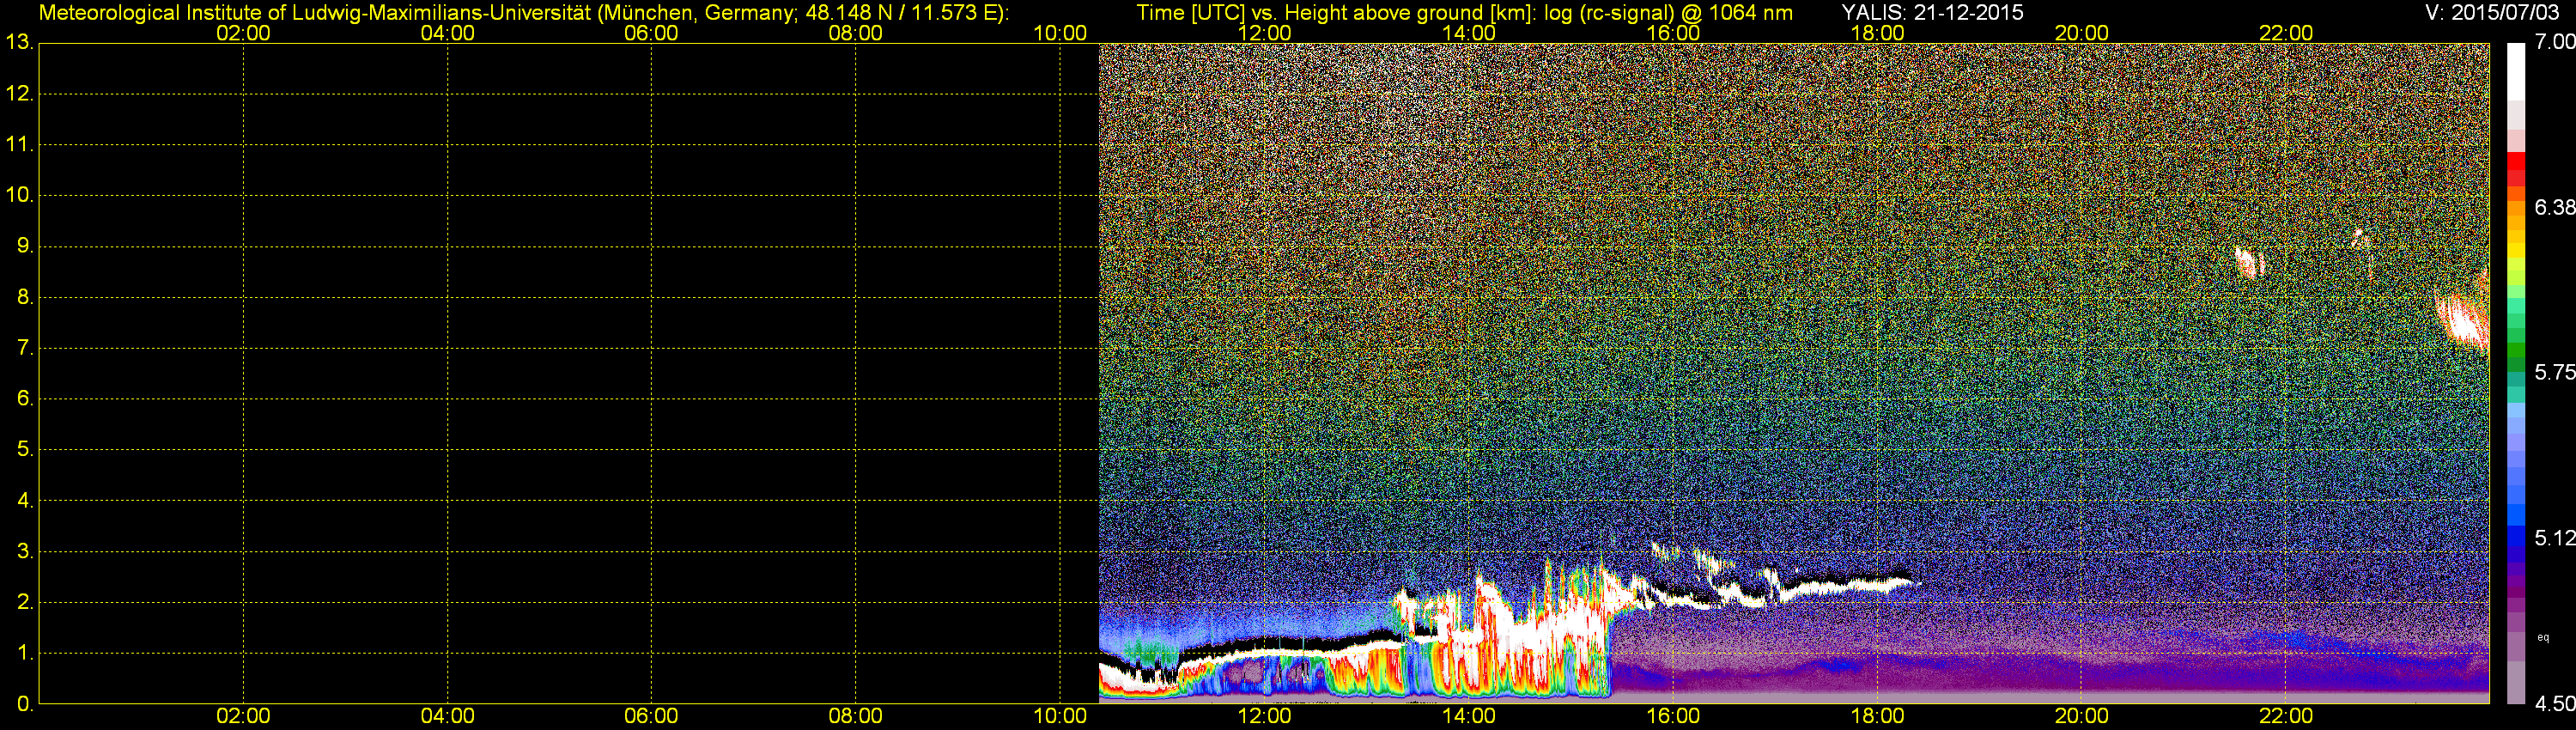Click the 1 km height axis label
2576x730 pixels.
tap(25, 653)
